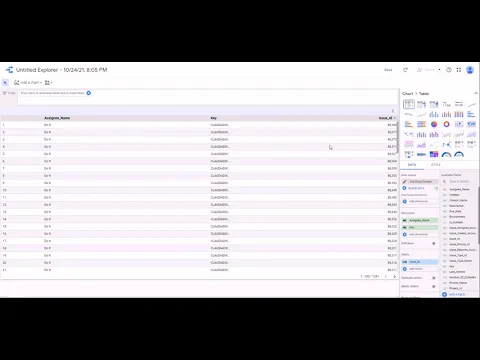The image size is (480, 360).
Task: Select the Pie chart type
Action: 434,124
